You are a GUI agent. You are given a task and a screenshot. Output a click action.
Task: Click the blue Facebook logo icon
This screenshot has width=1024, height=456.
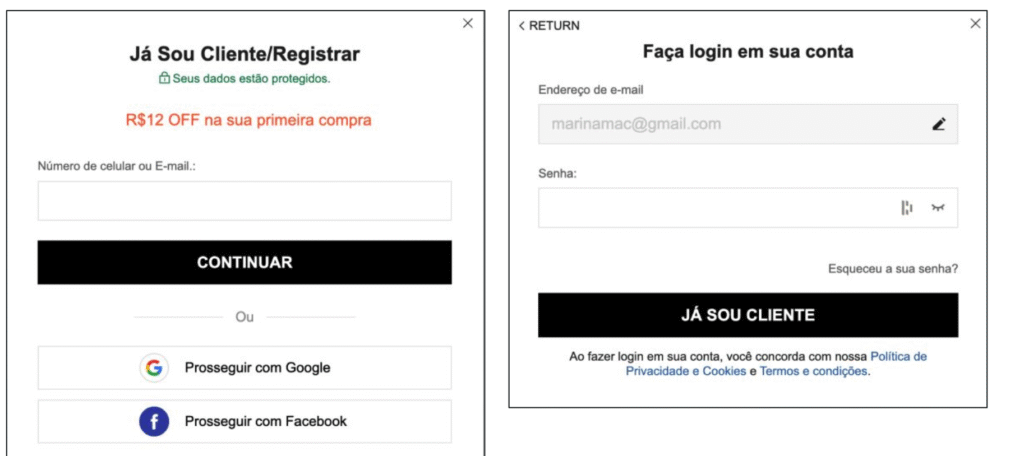point(154,421)
